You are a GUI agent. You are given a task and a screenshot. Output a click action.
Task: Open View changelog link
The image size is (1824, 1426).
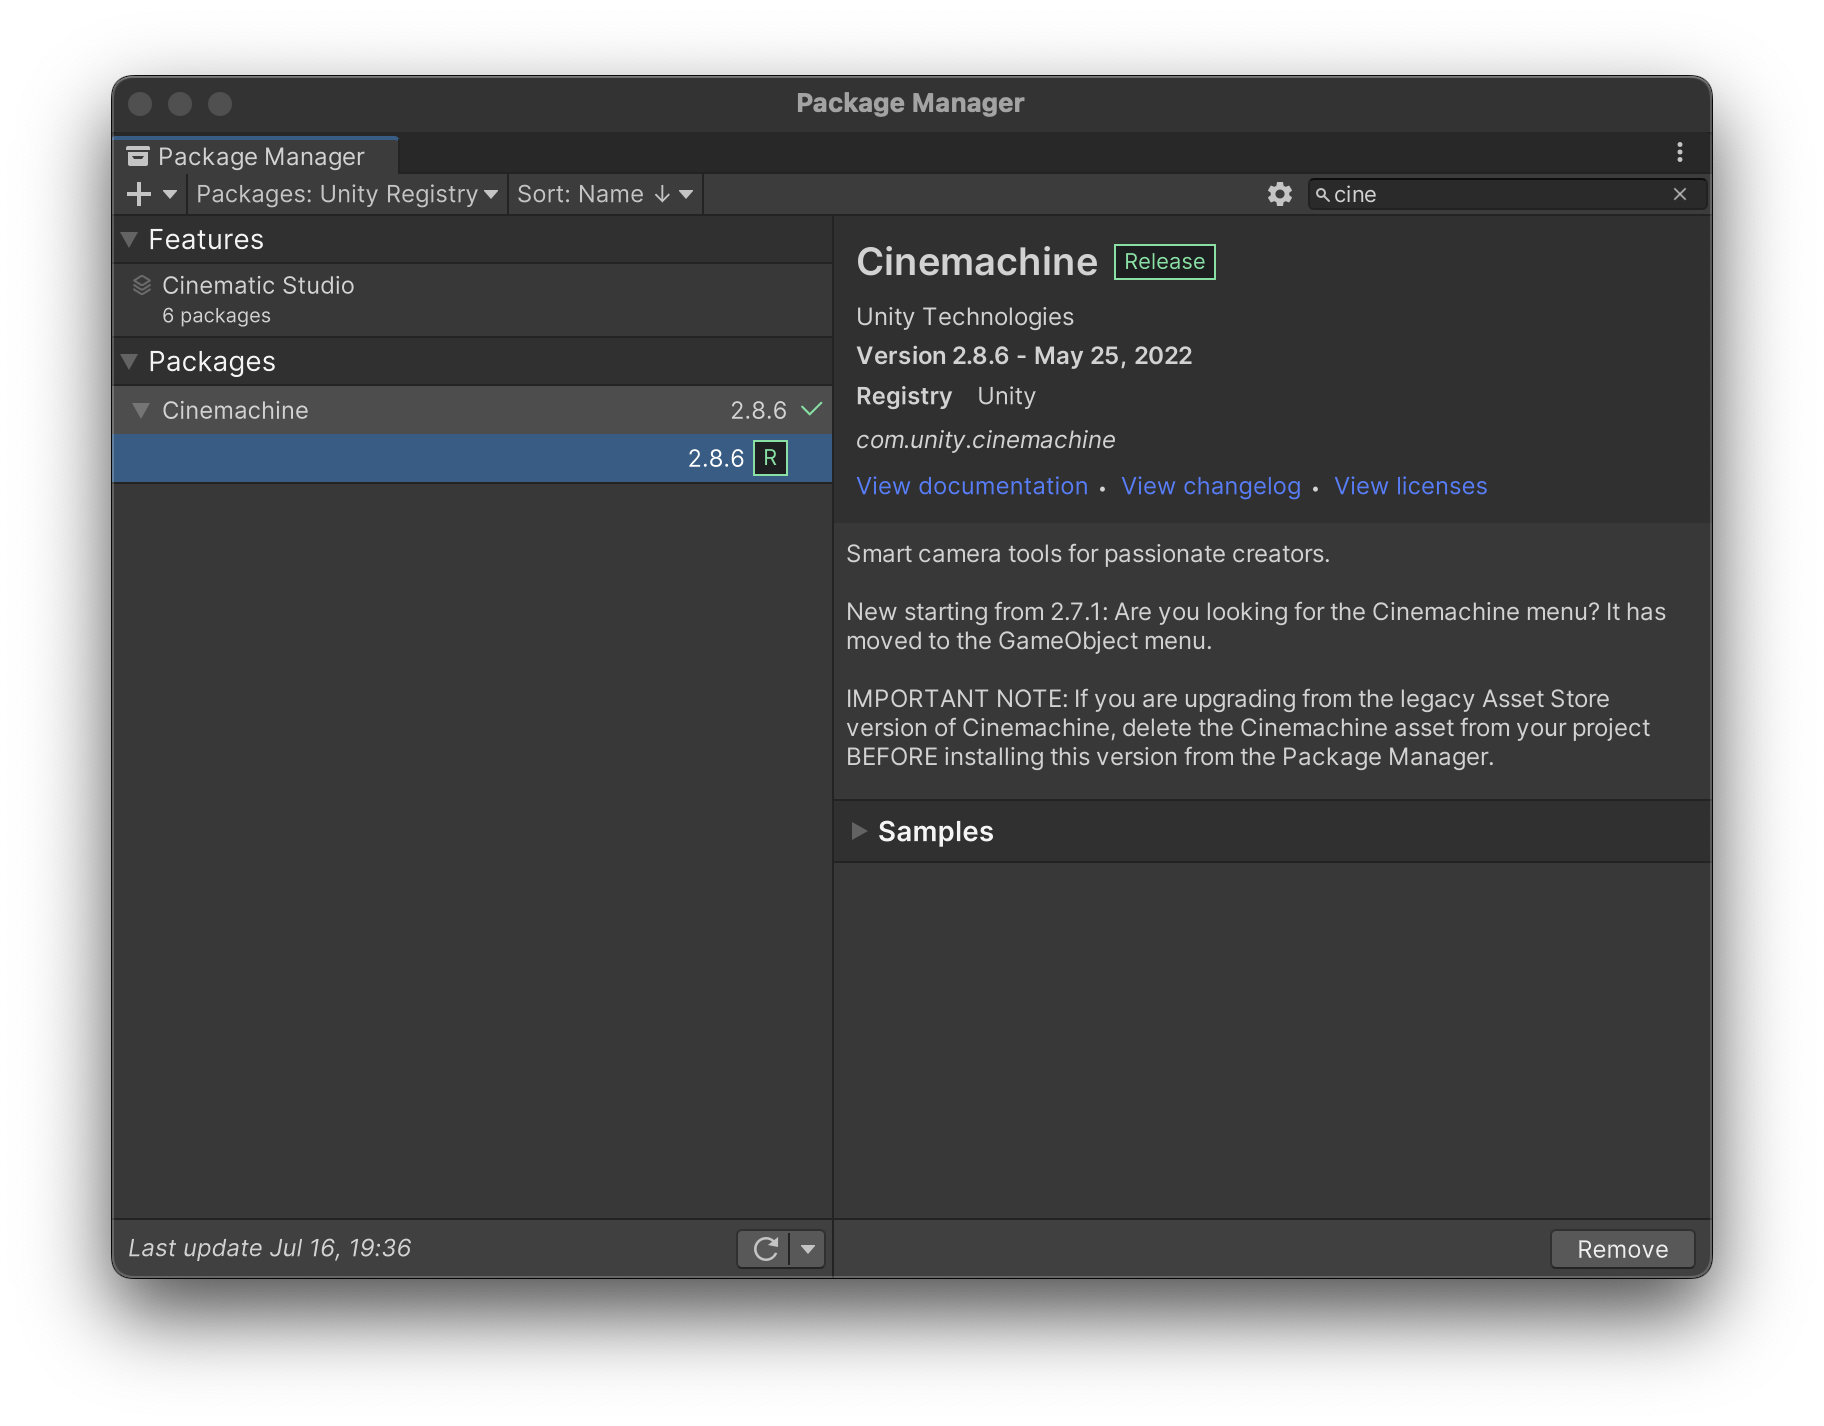coord(1211,486)
